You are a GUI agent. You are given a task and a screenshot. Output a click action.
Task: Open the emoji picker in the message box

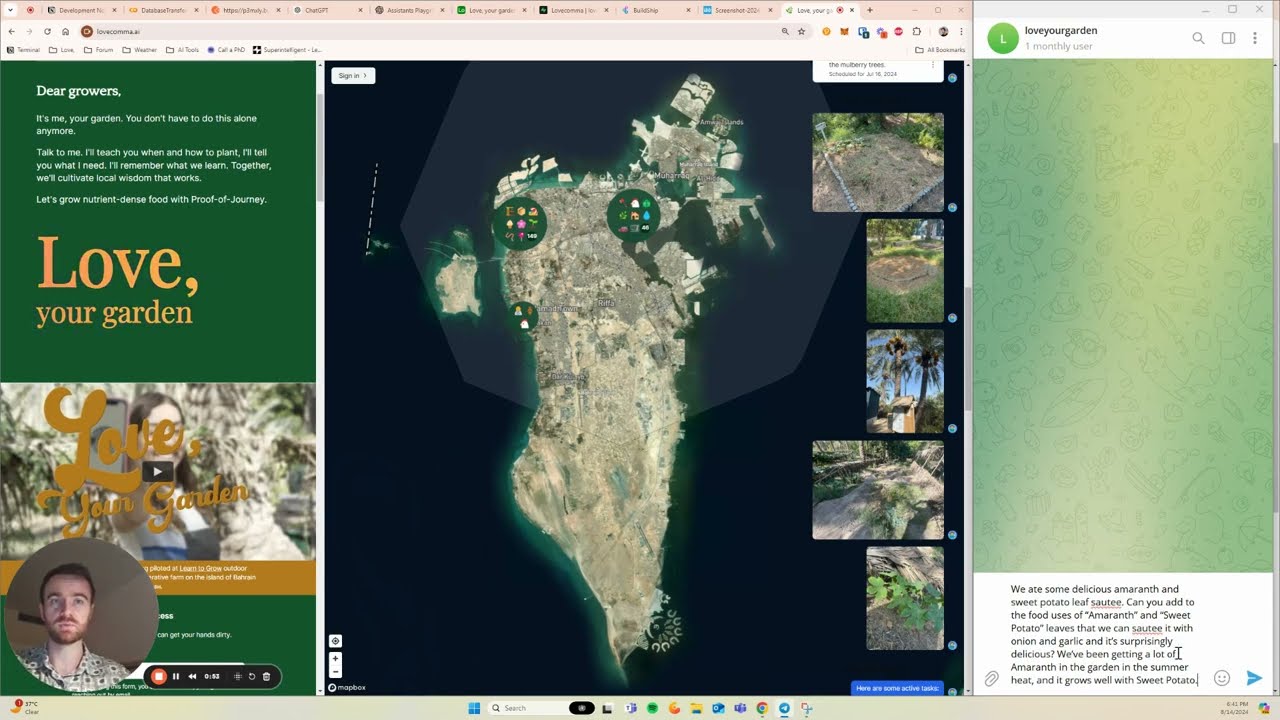click(1222, 677)
